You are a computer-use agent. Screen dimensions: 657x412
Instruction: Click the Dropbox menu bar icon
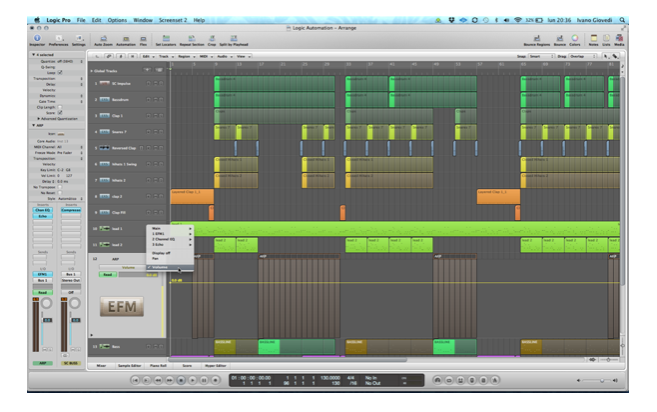451,20
